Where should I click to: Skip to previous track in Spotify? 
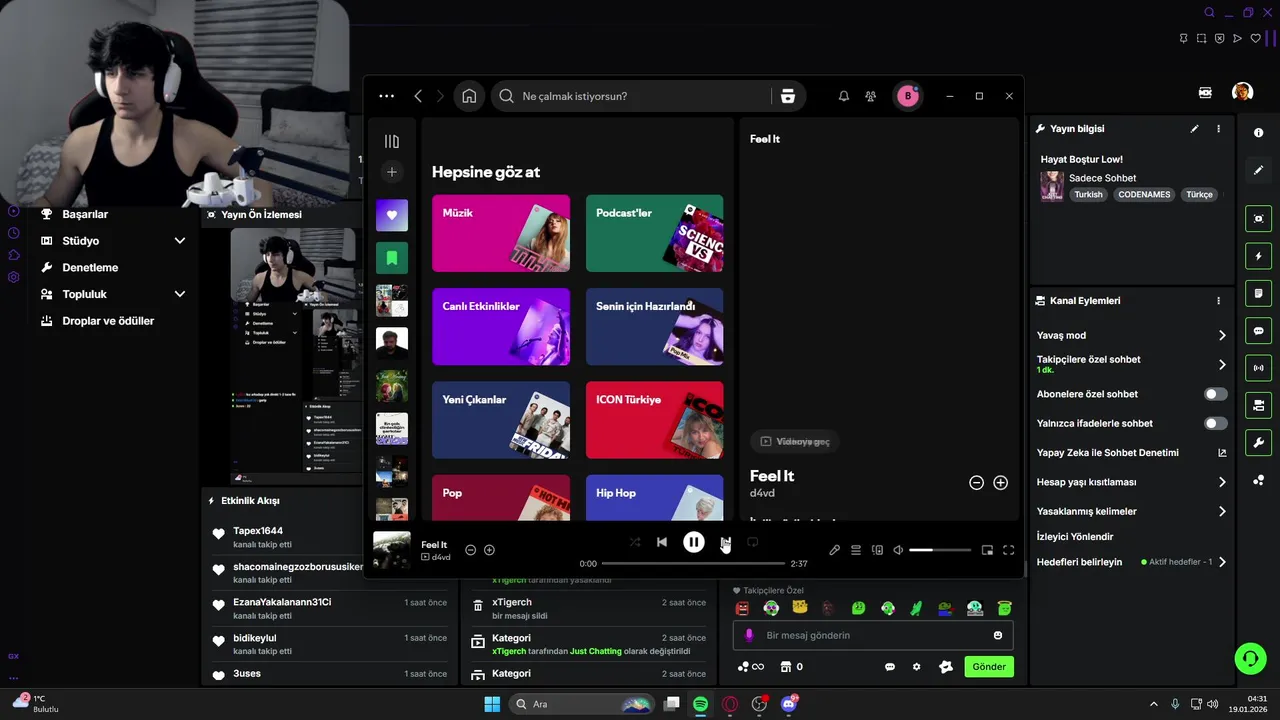click(x=661, y=542)
